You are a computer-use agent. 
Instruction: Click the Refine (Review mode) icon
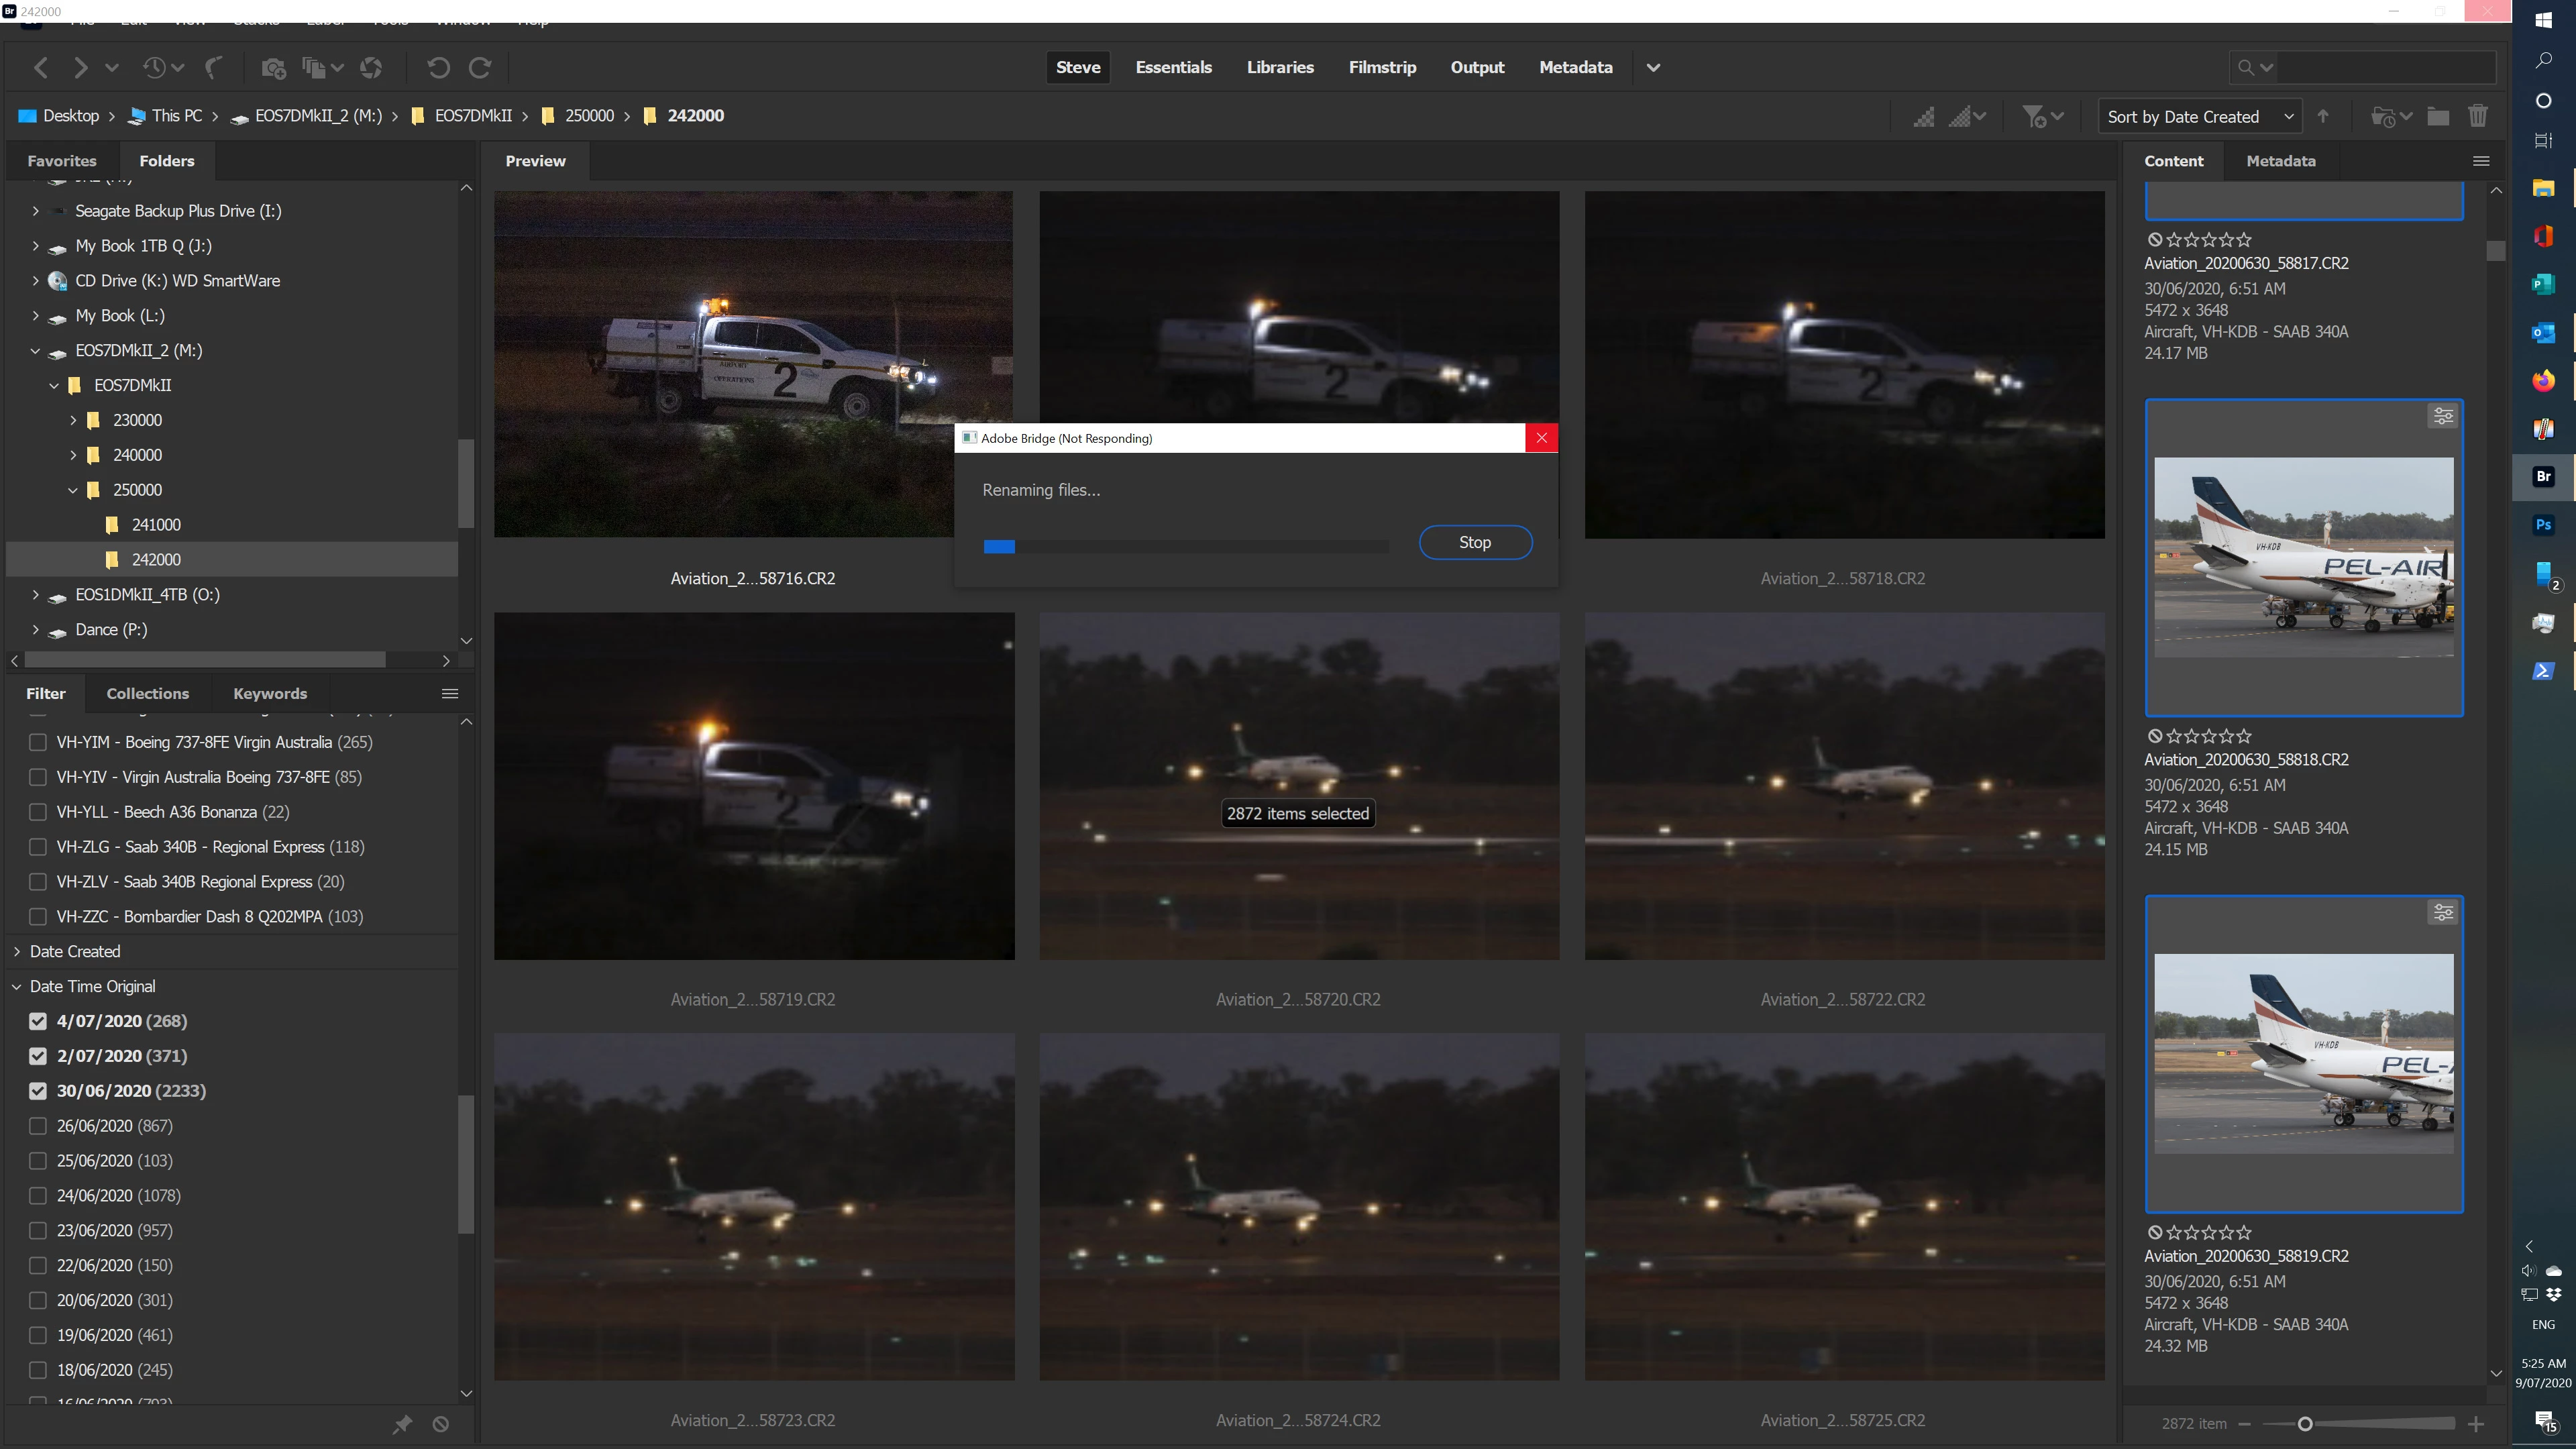click(x=314, y=68)
